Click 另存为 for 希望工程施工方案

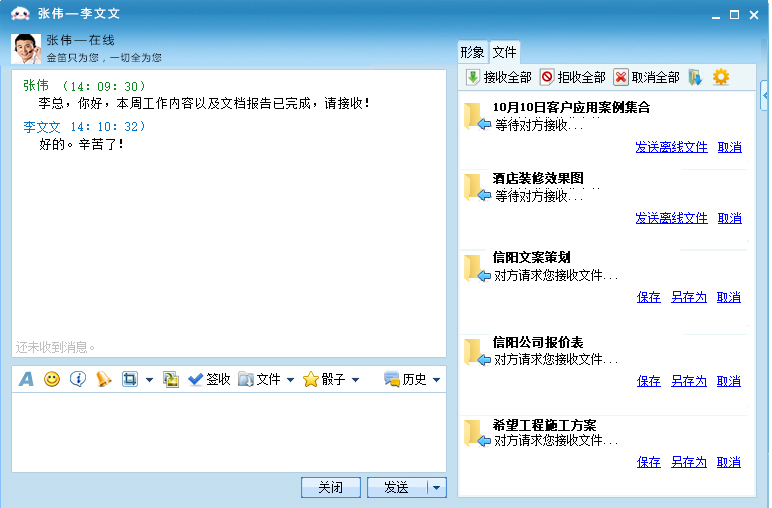[689, 462]
